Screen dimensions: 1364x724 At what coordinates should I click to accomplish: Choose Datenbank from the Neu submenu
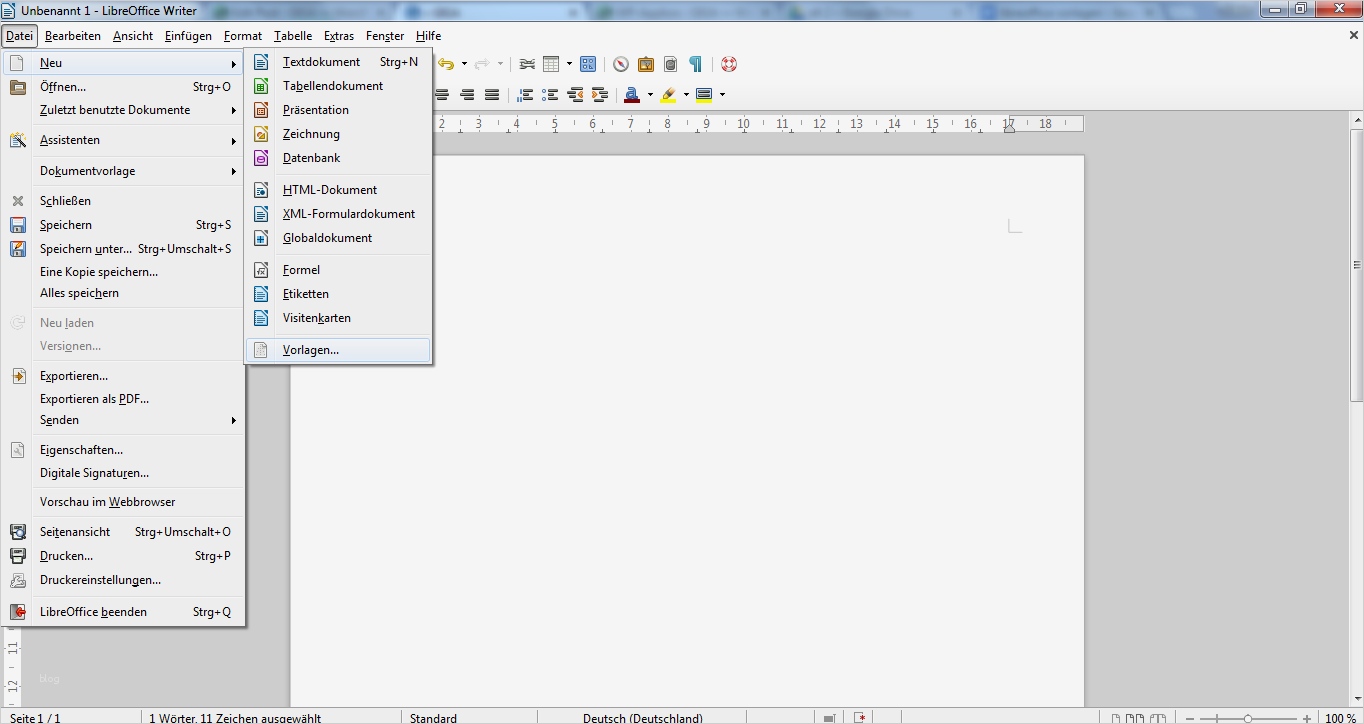tap(338, 158)
